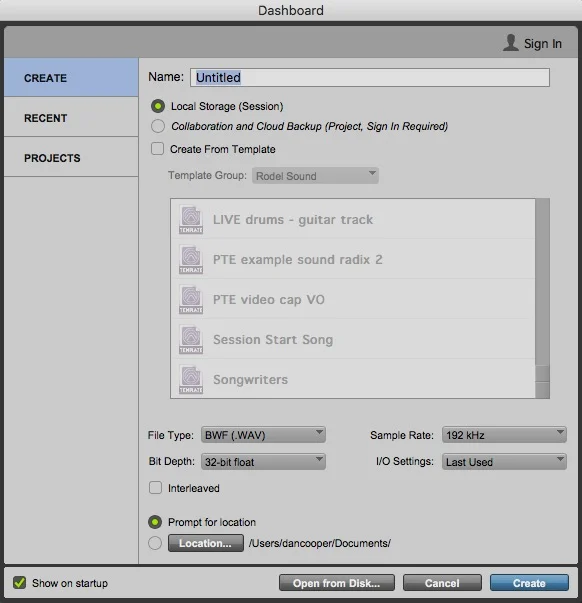Viewport: 582px width, 603px height.
Task: Open the Template Group dropdown
Action: [x=315, y=176]
